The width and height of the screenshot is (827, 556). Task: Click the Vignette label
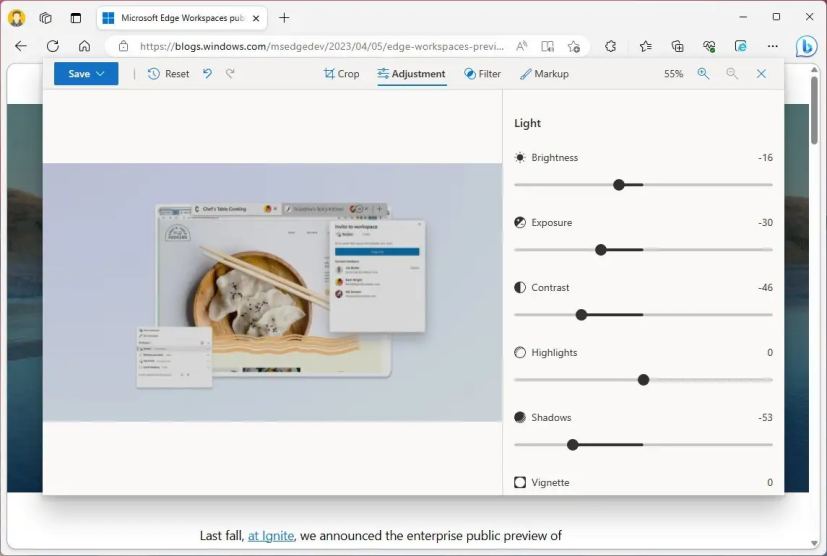pyautogui.click(x=550, y=482)
